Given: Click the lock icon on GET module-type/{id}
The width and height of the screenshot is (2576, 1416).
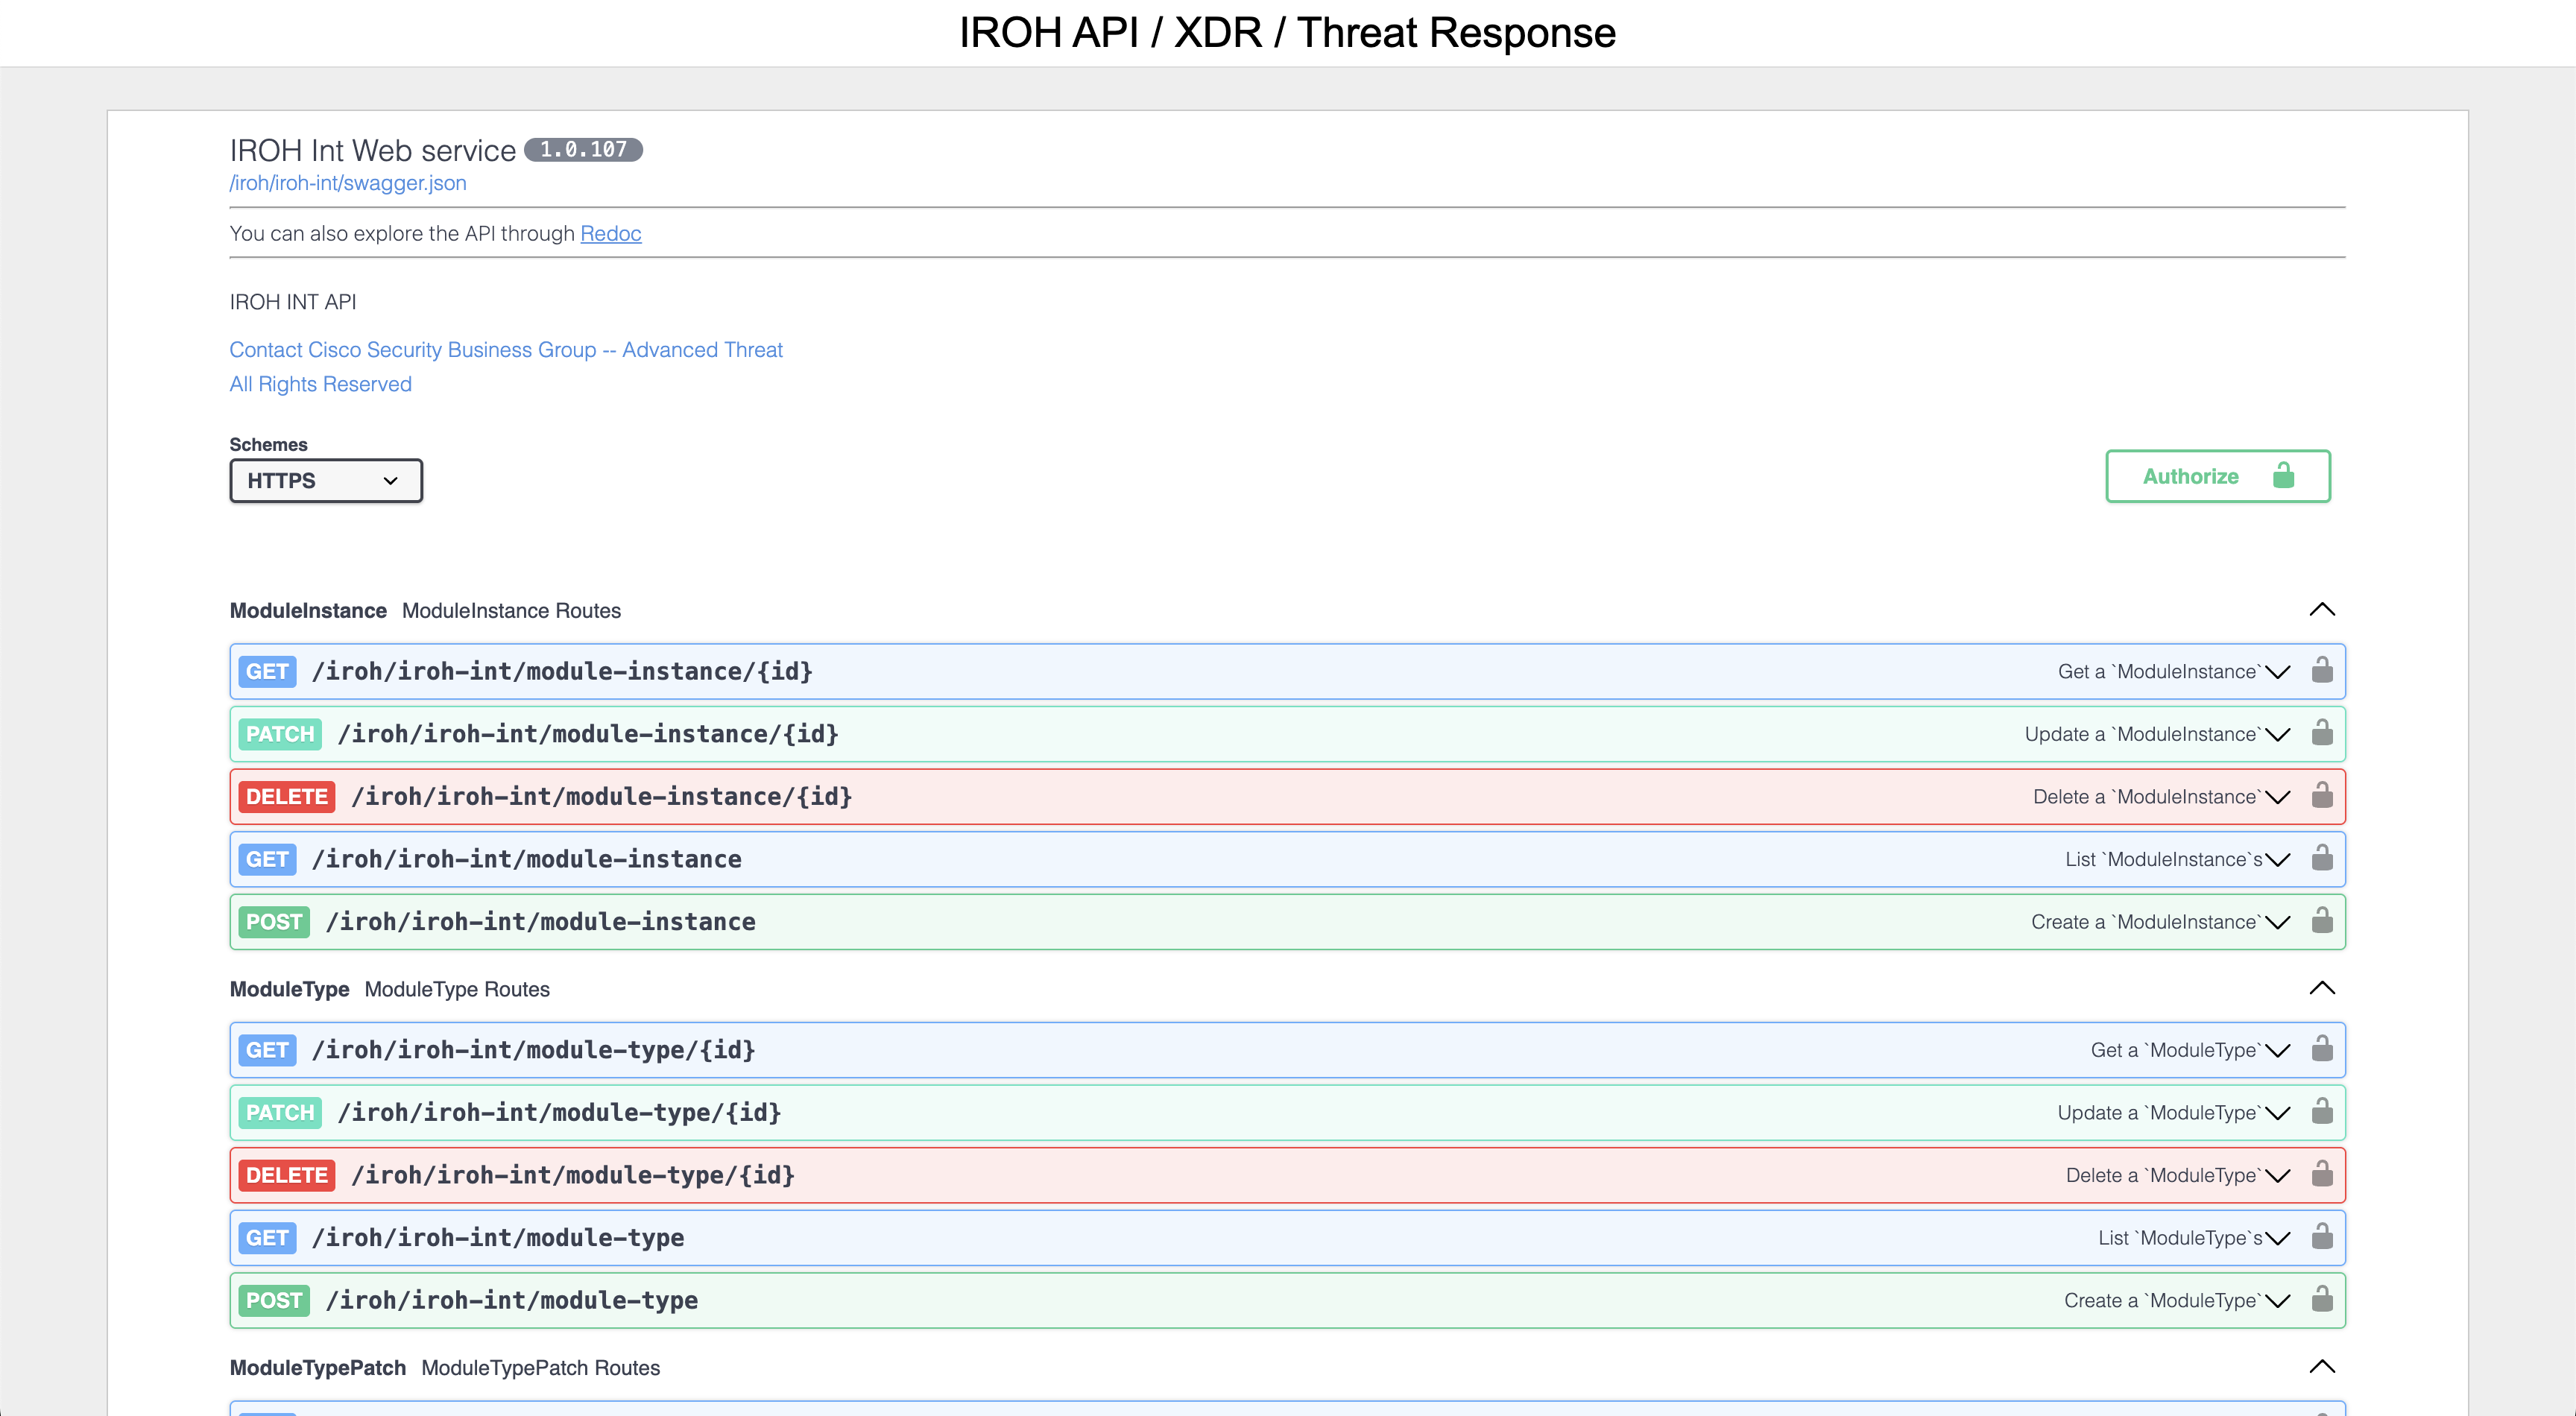Looking at the screenshot, I should [x=2323, y=1049].
